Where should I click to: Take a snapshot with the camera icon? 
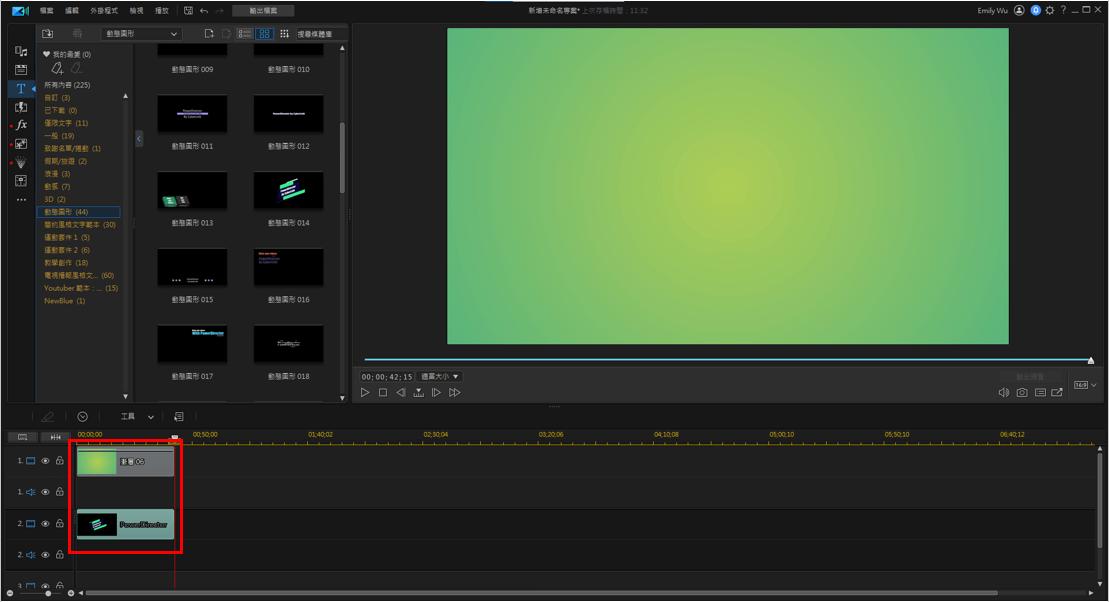click(1021, 393)
